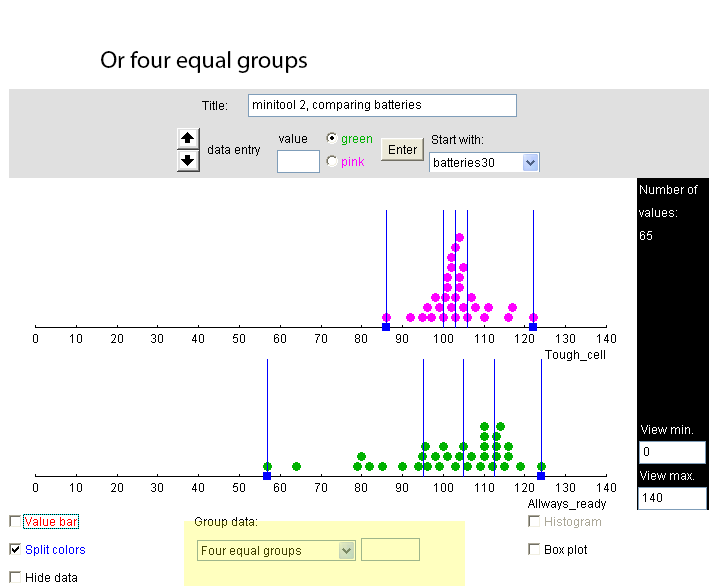715x586 pixels.
Task: Click the Allways_ready axis label
Action: (x=567, y=504)
